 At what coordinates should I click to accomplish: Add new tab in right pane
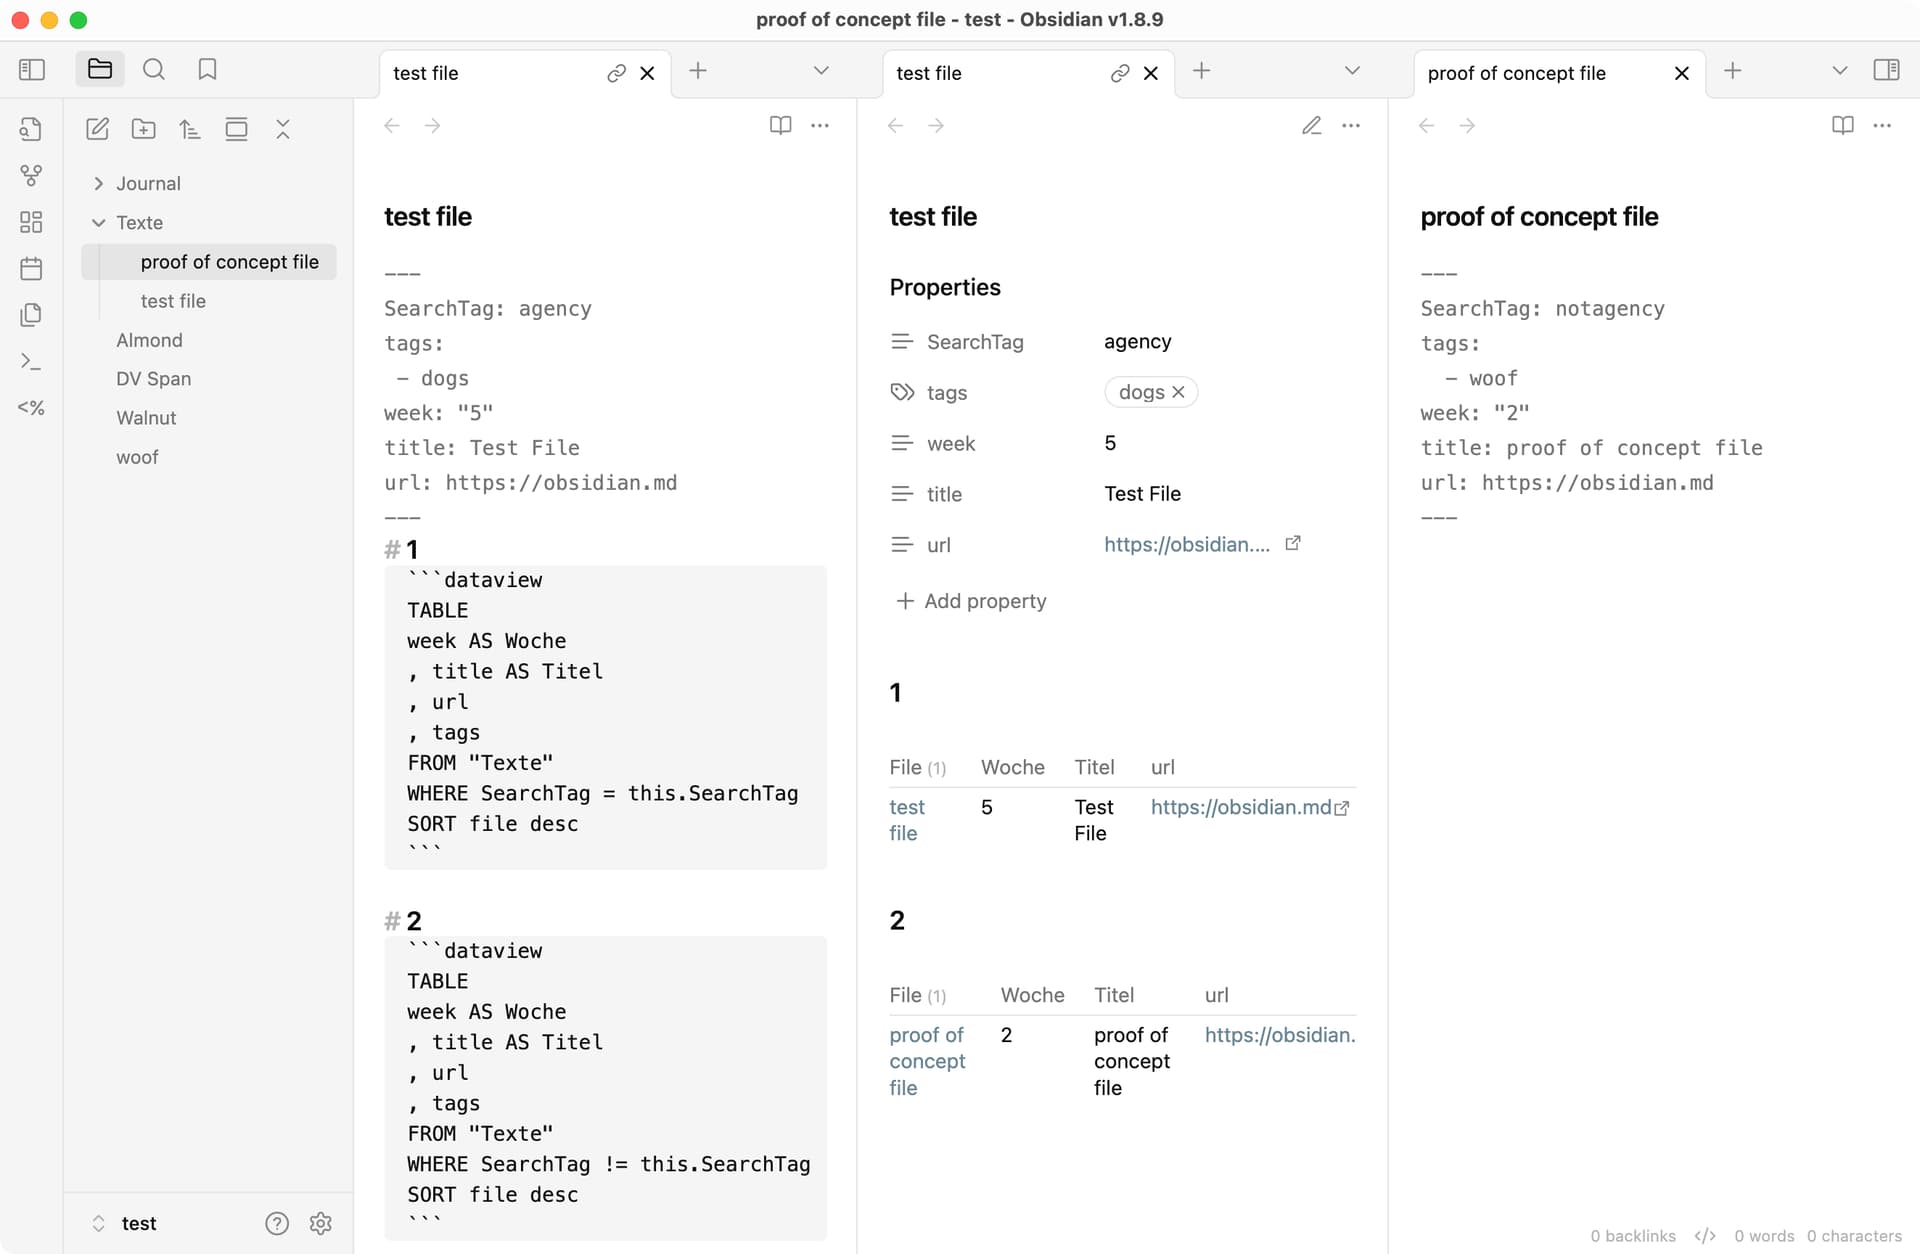point(1732,70)
